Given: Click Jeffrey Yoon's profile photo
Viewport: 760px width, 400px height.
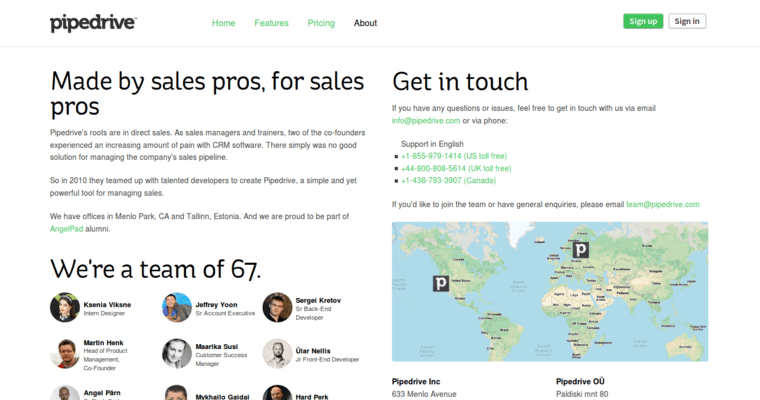Looking at the screenshot, I should (177, 308).
